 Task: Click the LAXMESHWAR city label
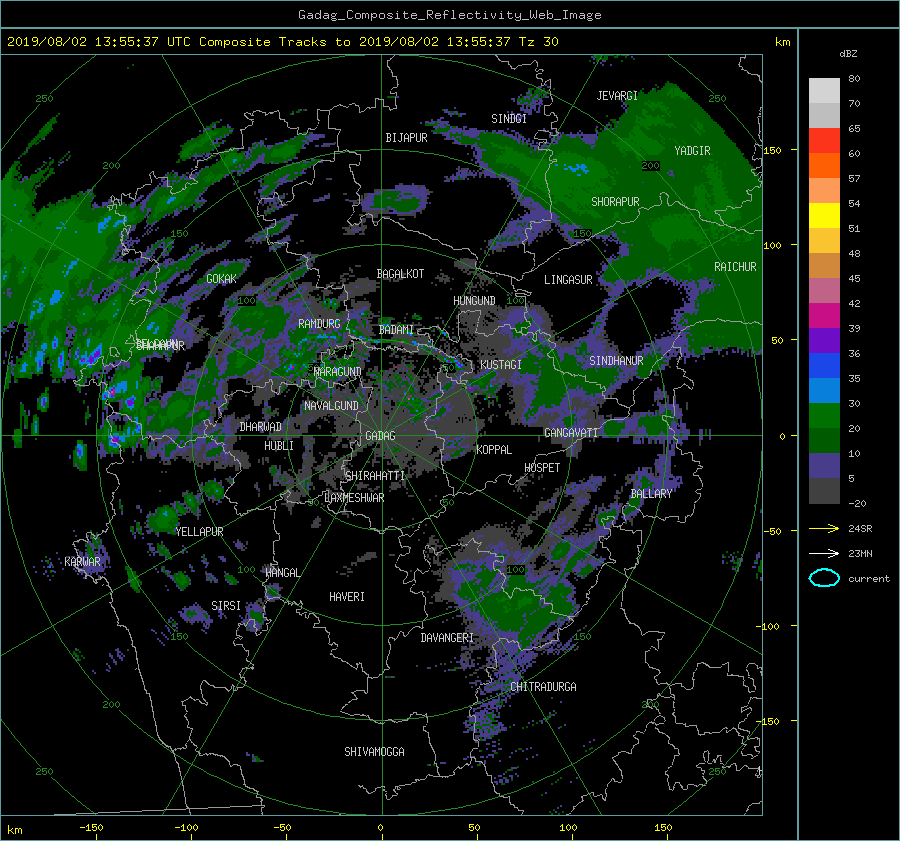[x=354, y=498]
